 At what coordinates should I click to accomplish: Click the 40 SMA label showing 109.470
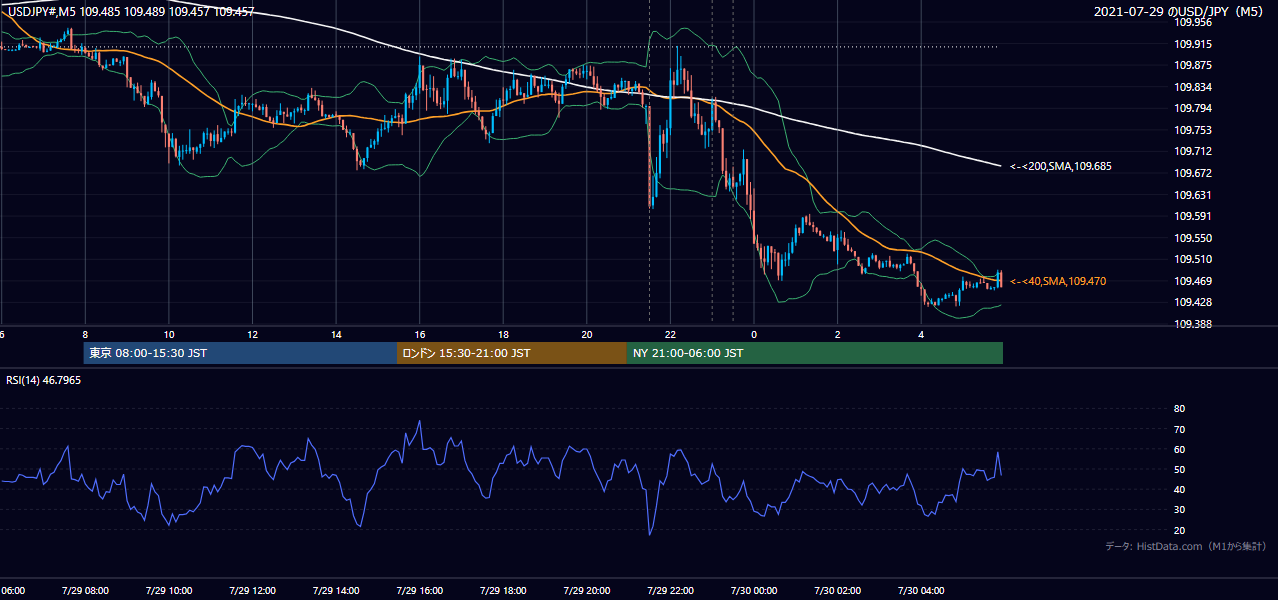click(1057, 282)
